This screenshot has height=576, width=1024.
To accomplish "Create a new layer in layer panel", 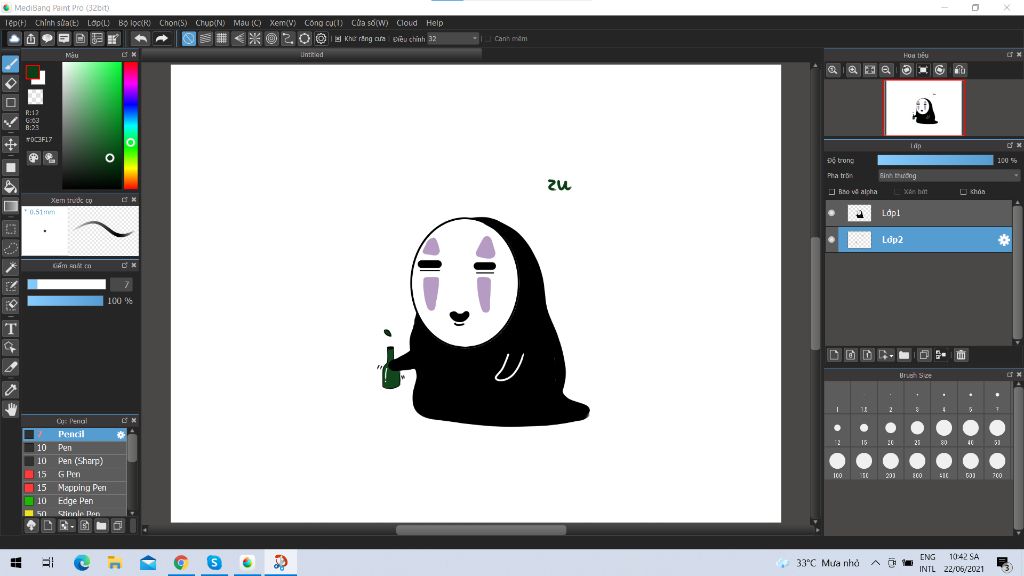I will pos(834,355).
